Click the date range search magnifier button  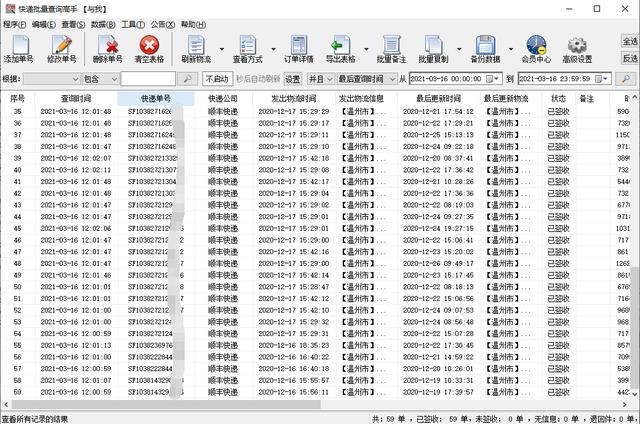[625, 79]
